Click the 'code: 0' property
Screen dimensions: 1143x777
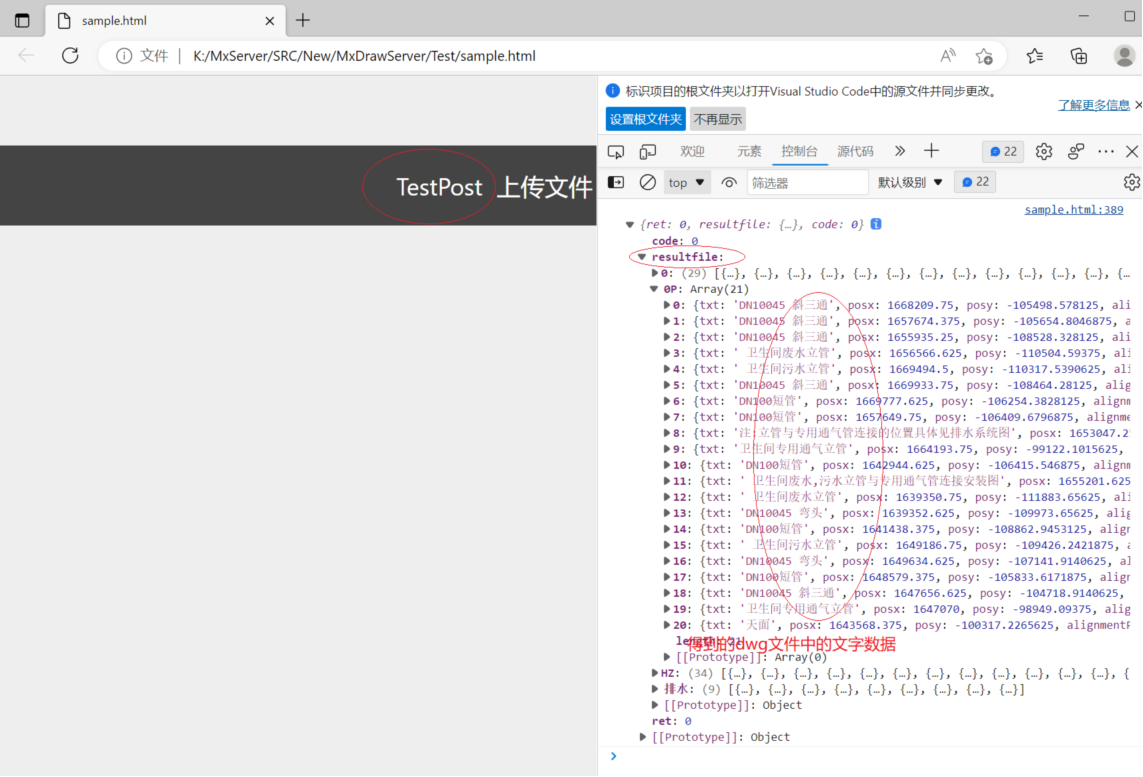click(x=675, y=241)
